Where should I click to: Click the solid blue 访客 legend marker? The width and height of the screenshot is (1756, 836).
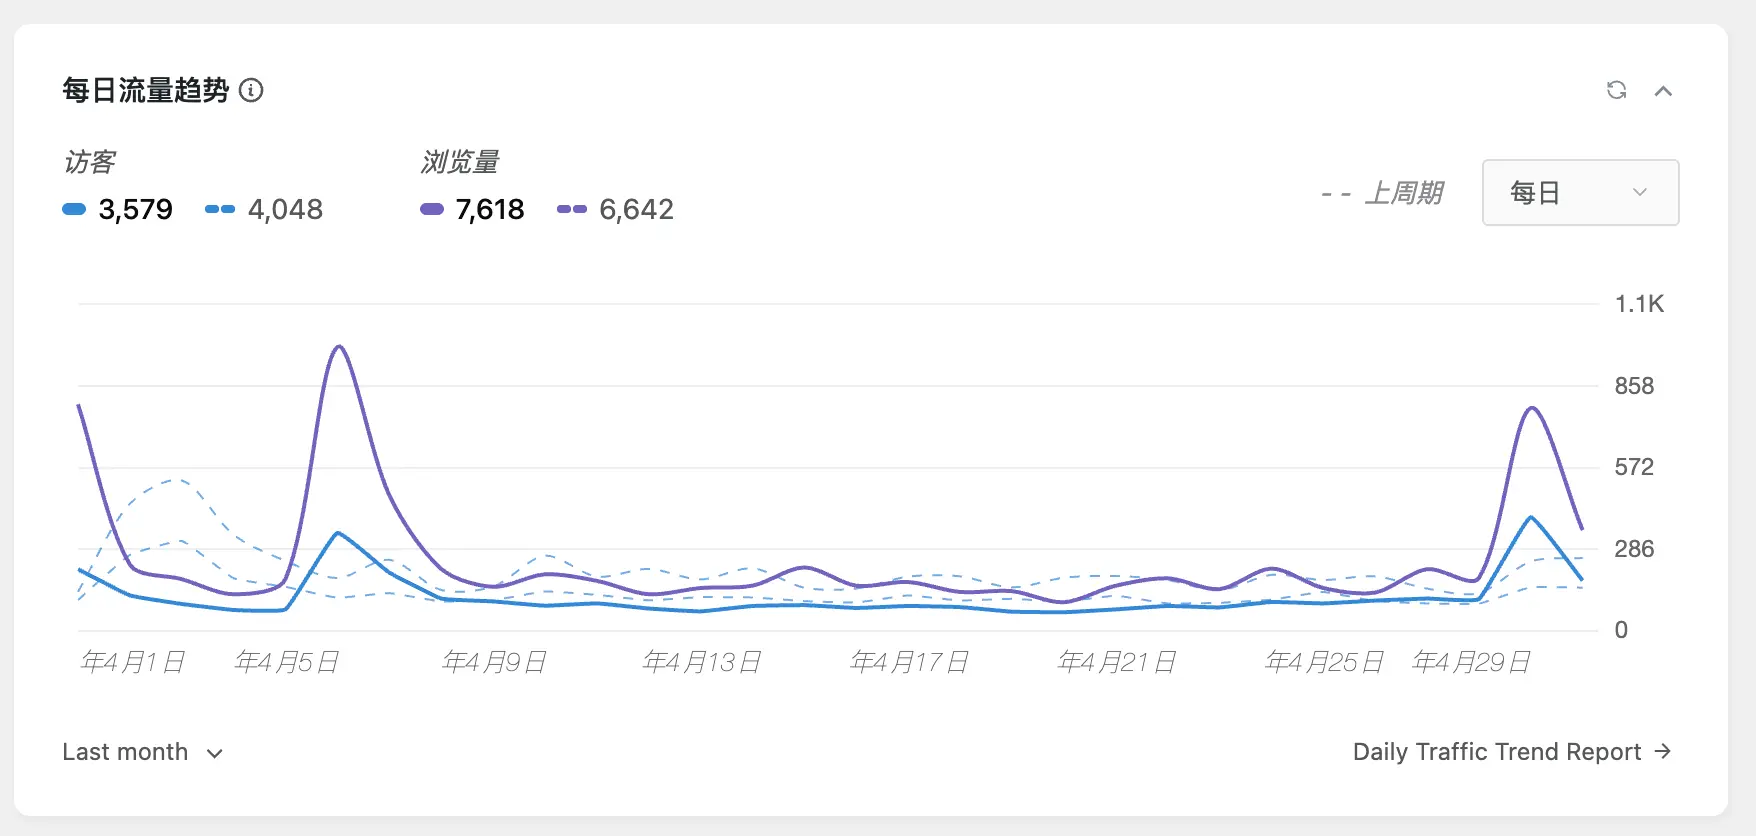(x=74, y=210)
